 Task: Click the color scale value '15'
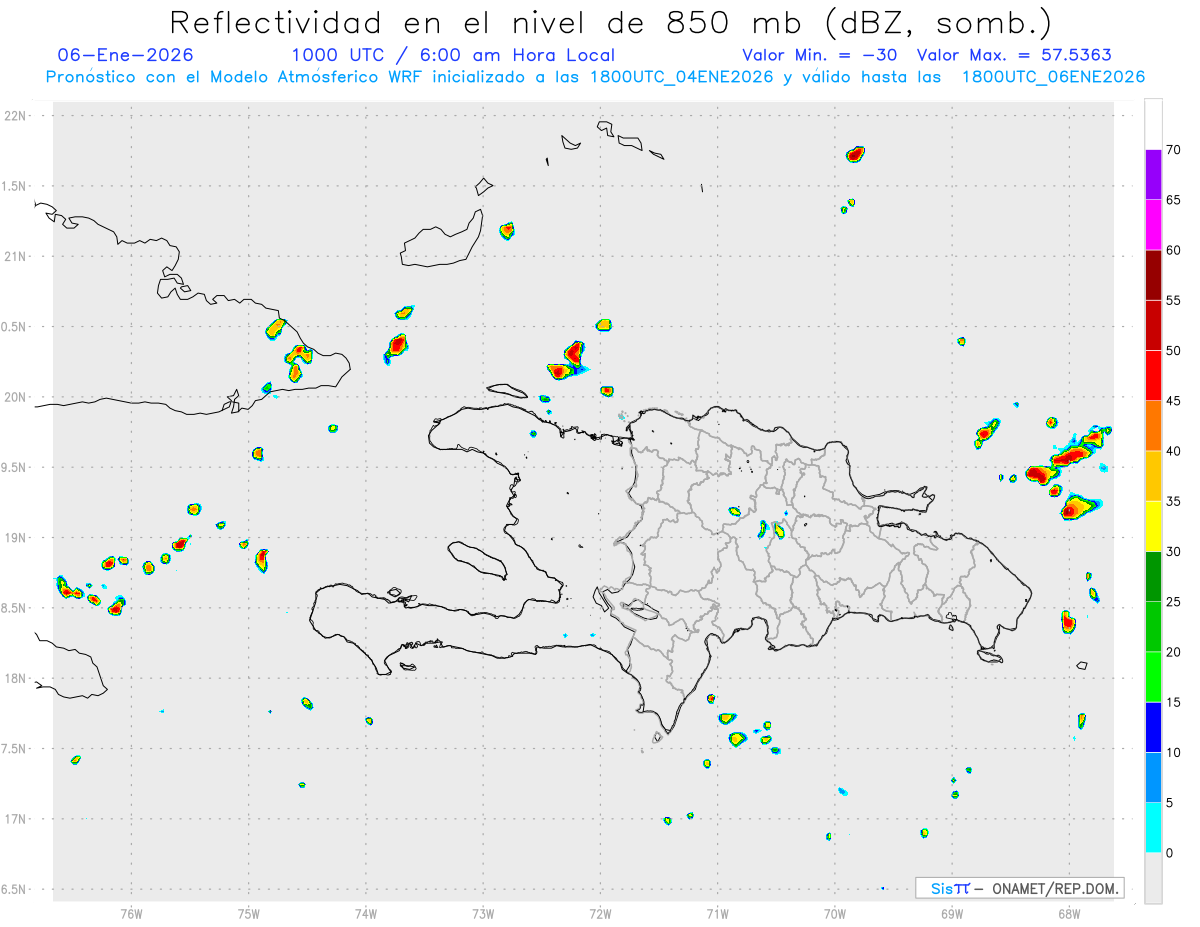[x=1173, y=702]
